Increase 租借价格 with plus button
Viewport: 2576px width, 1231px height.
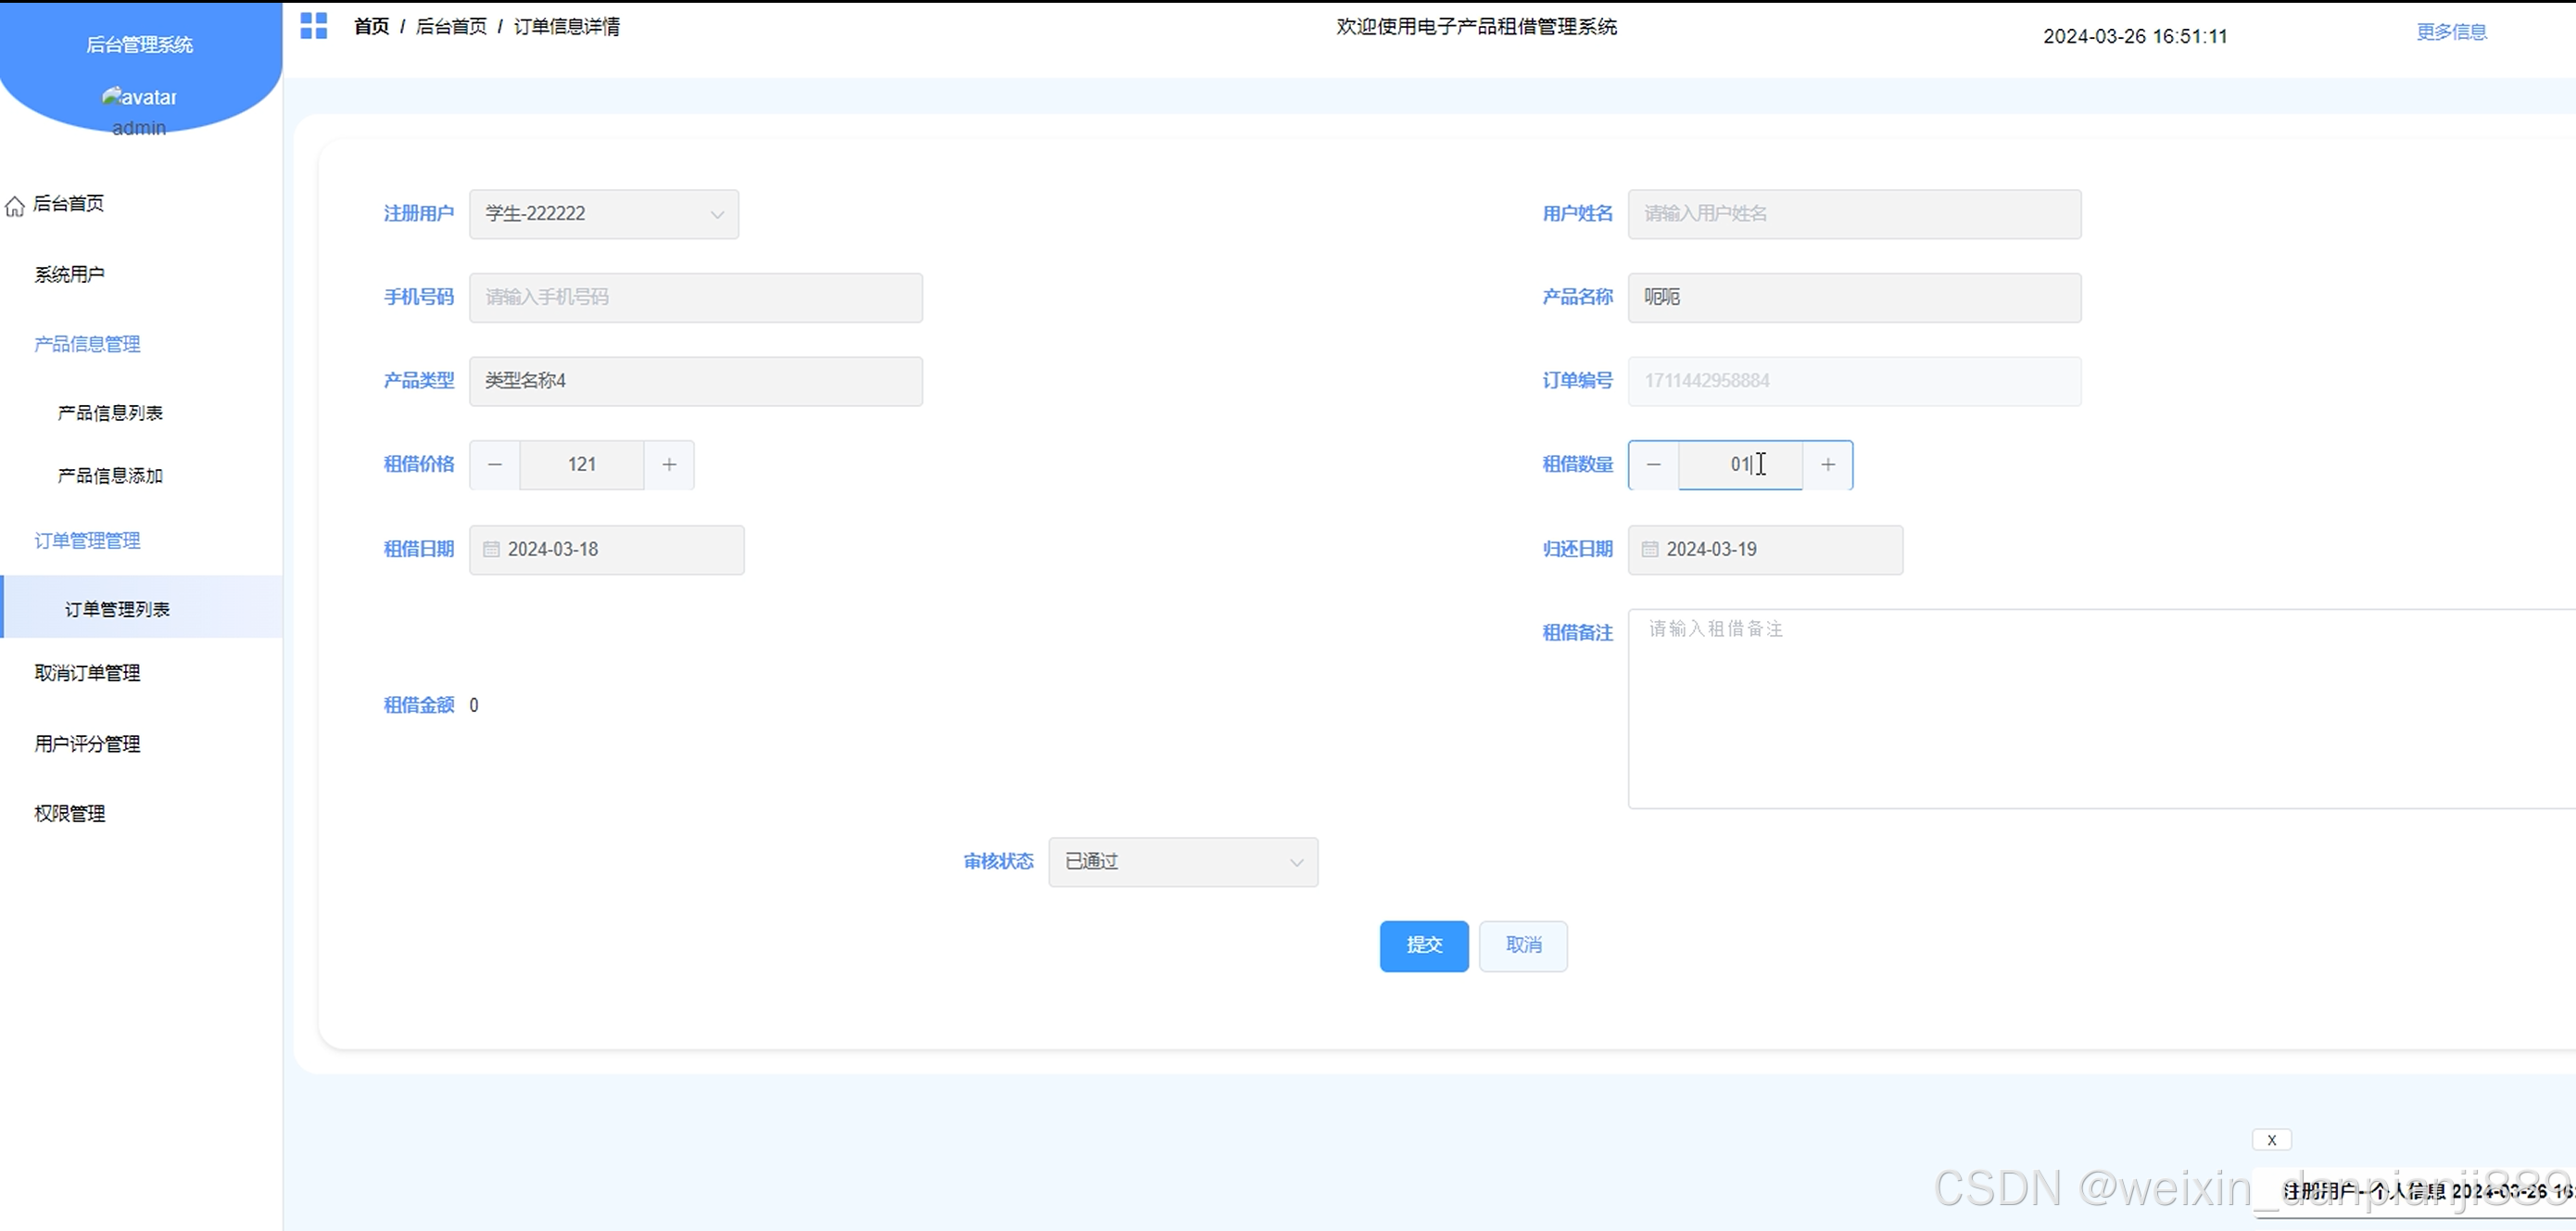pyautogui.click(x=669, y=465)
